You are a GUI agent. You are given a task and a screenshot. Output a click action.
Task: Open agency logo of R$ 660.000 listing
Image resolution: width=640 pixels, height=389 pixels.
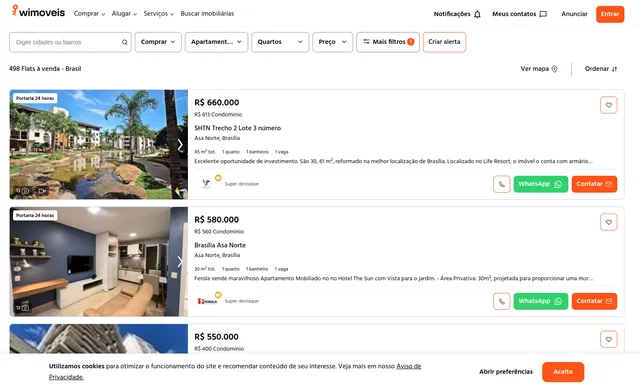(x=207, y=184)
